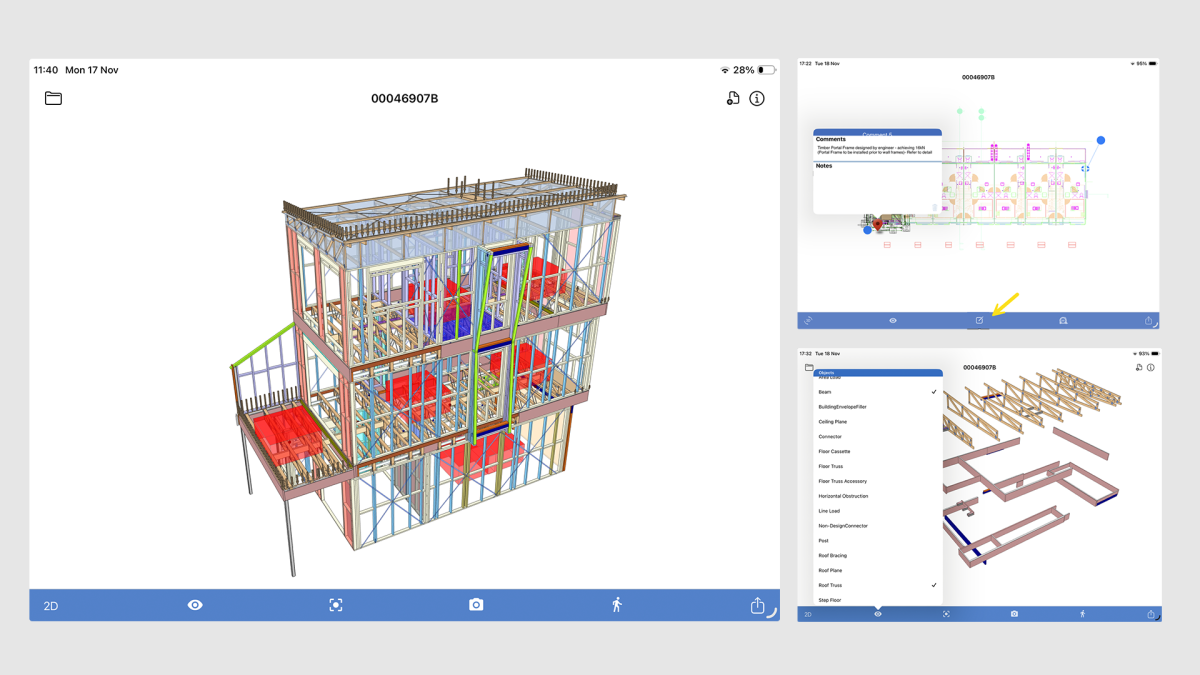
Task: Zoom to fit using focus frame icon
Action: tap(336, 605)
